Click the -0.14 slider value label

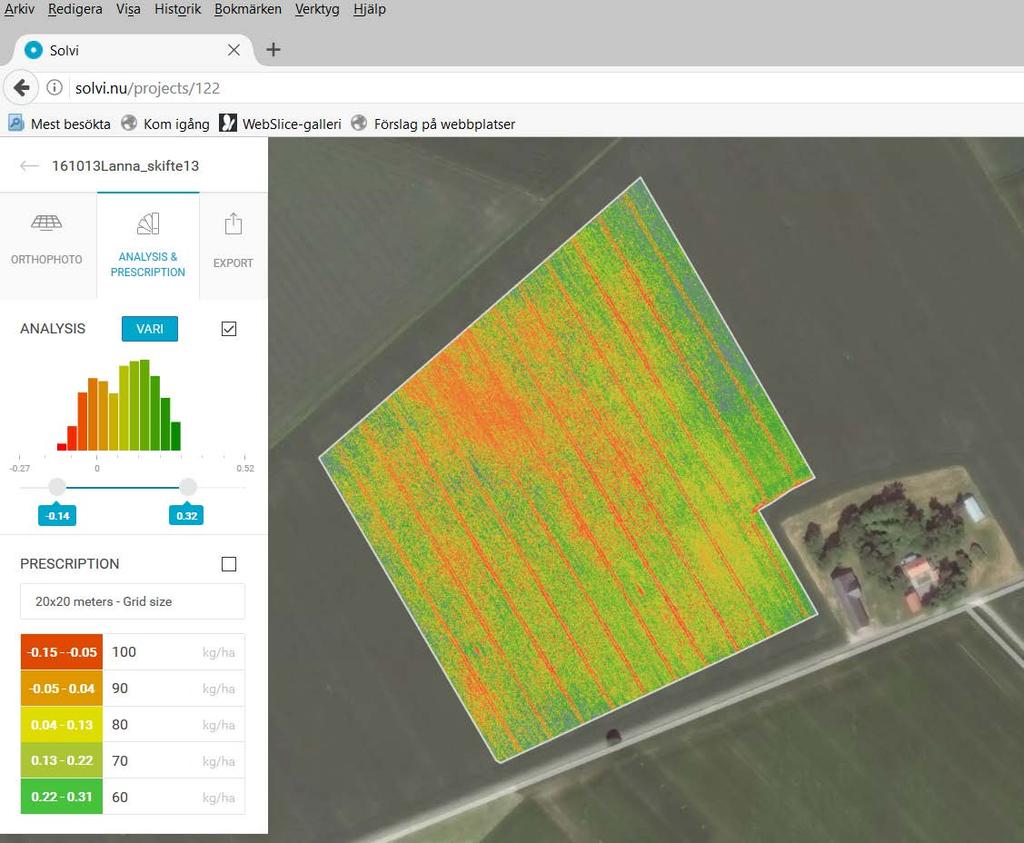(x=57, y=515)
